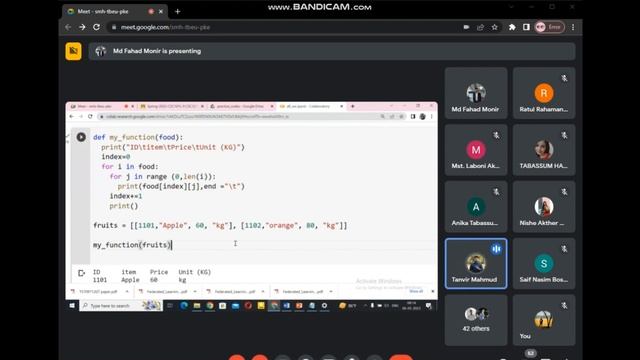
Task: Click the code line starting with fruits =
Action: coord(220,225)
